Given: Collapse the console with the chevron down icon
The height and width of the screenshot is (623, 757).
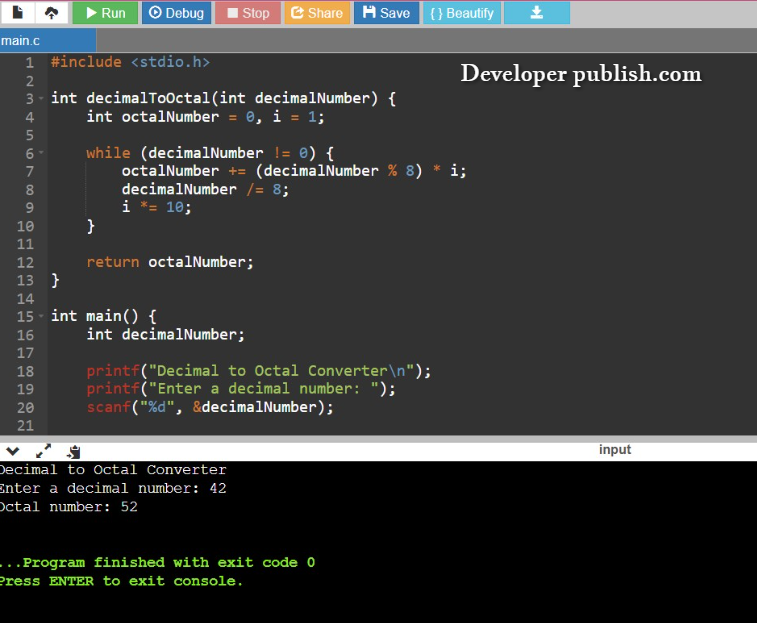Looking at the screenshot, I should 13,451.
